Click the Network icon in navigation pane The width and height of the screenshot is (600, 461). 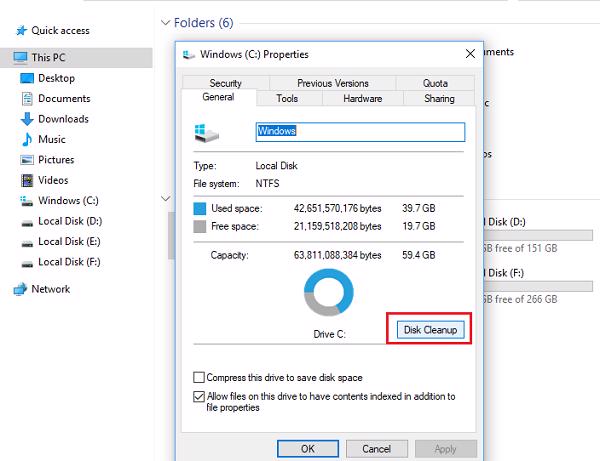(20, 289)
